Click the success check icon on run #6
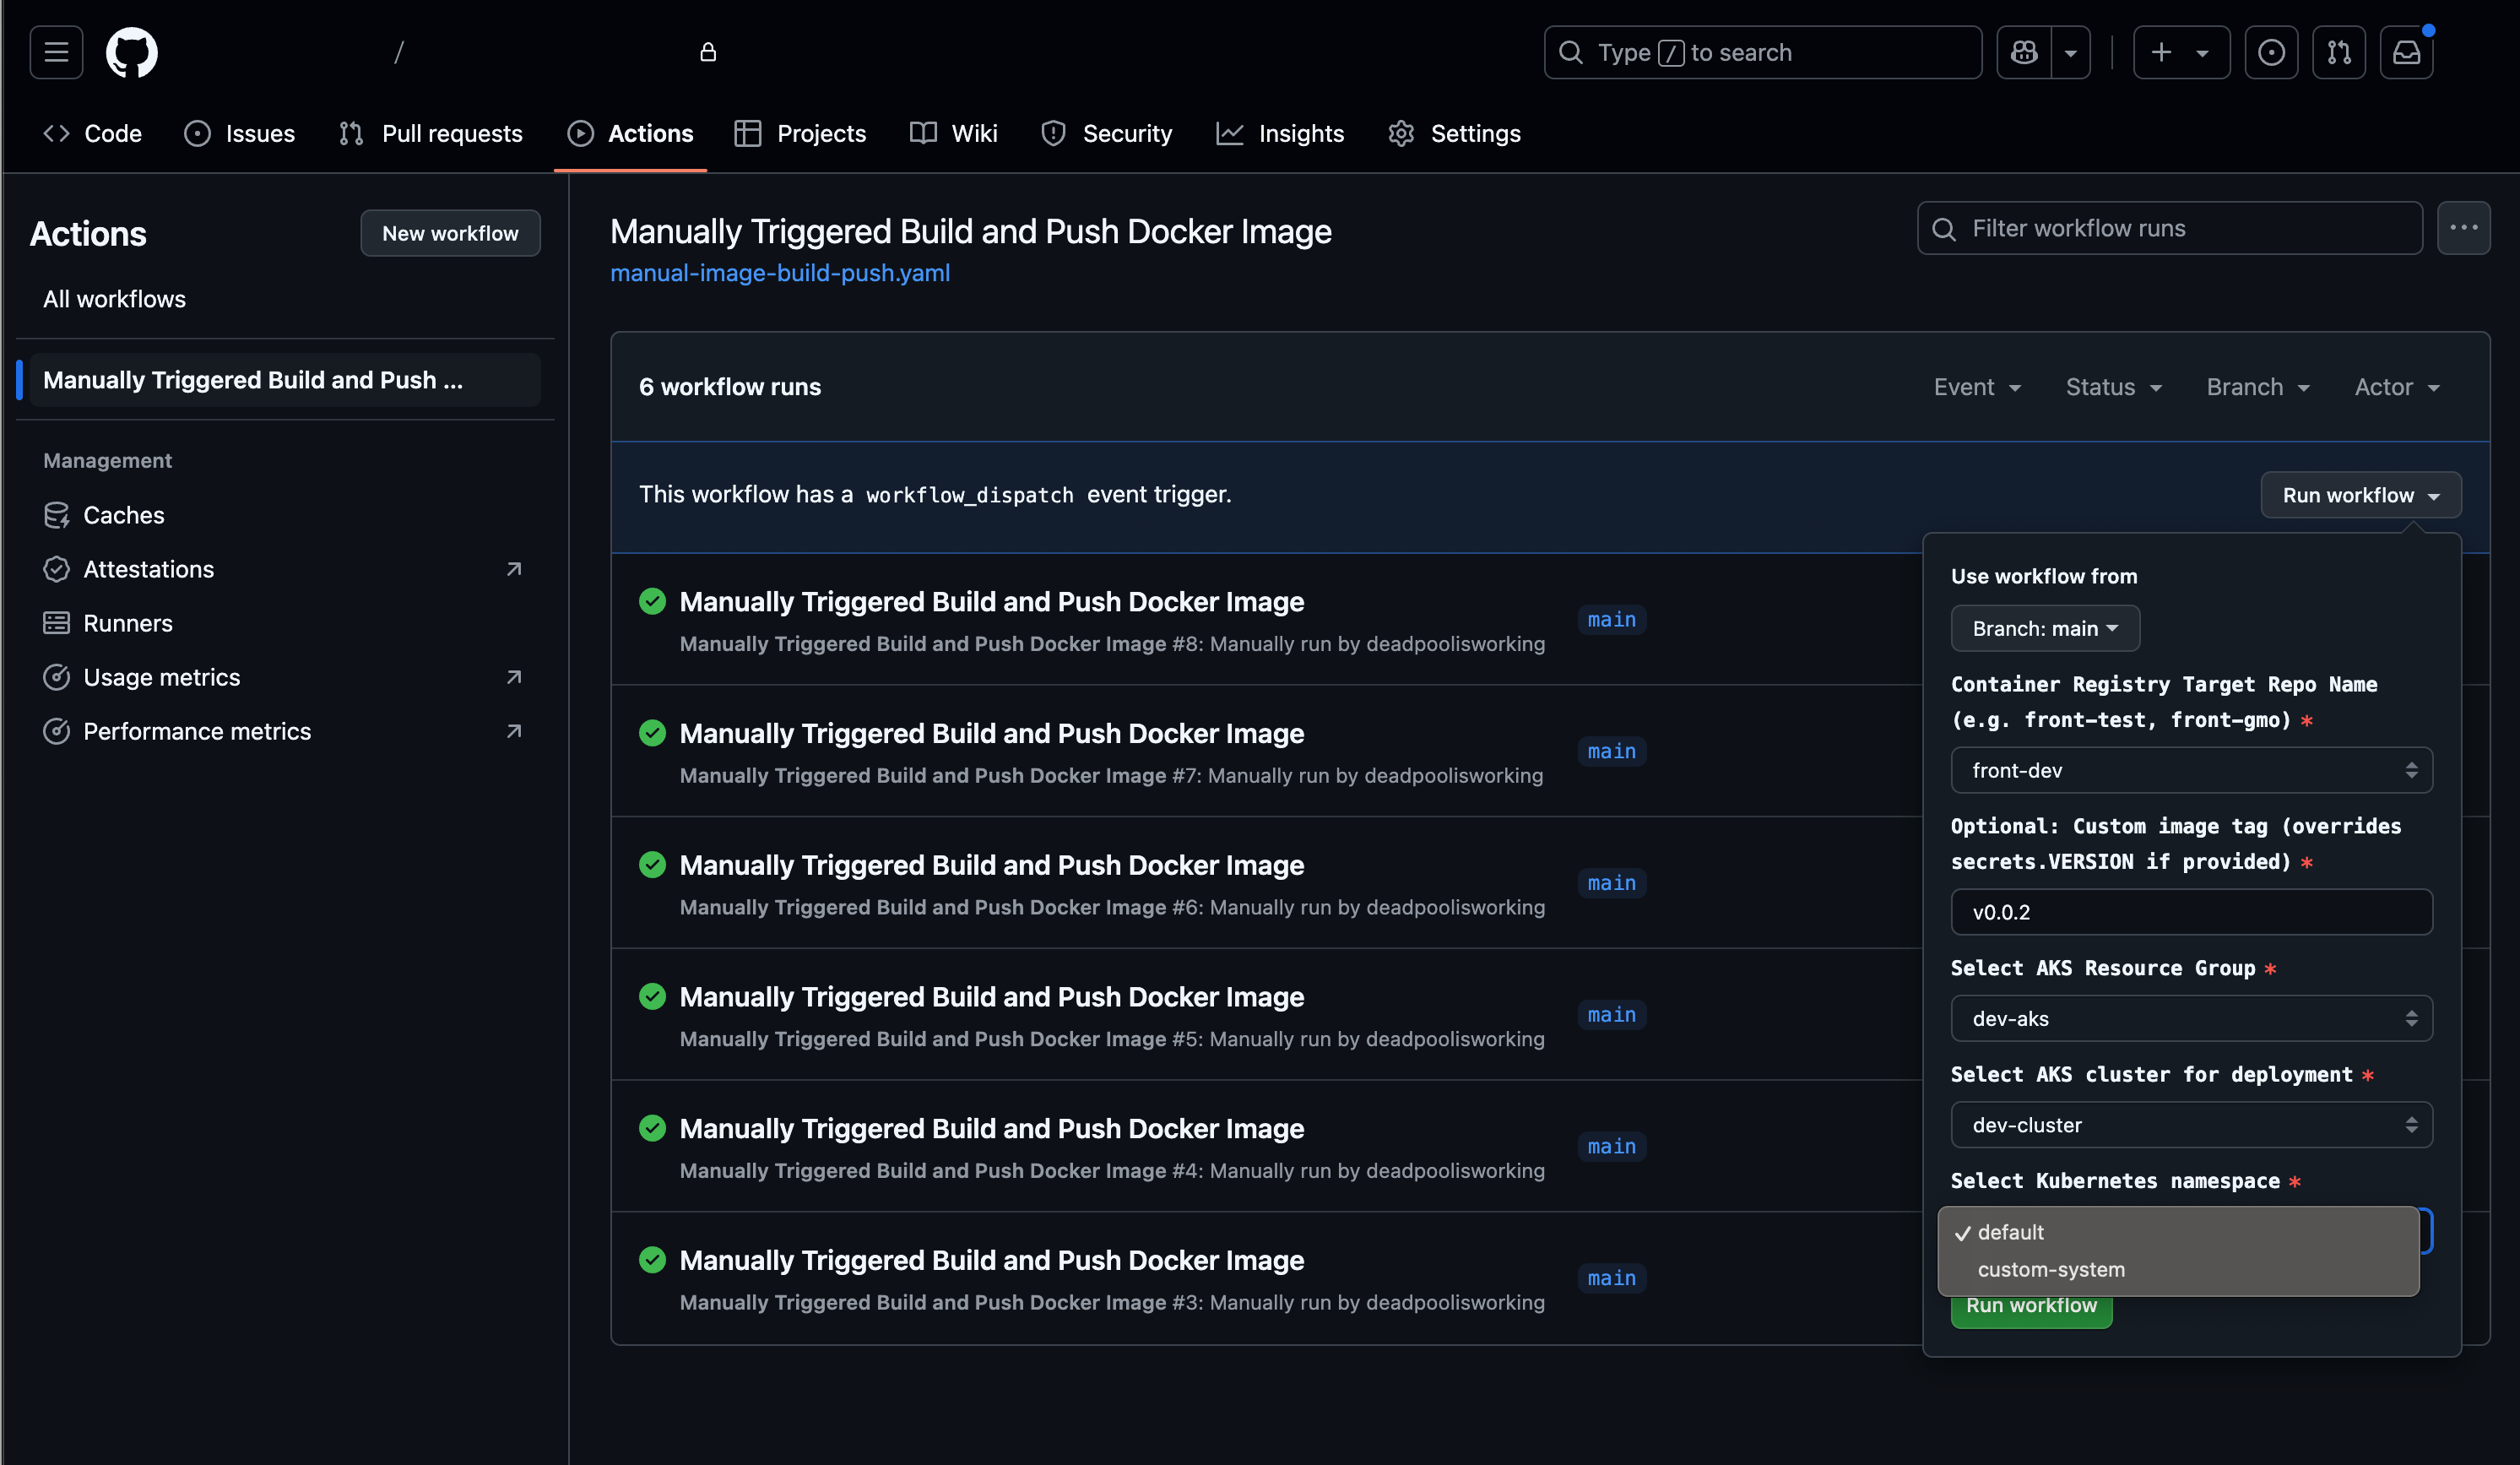Viewport: 2520px width, 1465px height. (652, 865)
